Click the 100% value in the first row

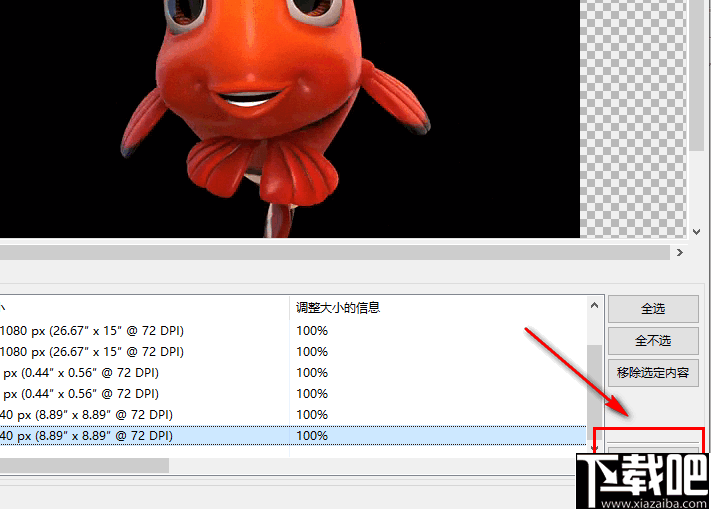312,330
